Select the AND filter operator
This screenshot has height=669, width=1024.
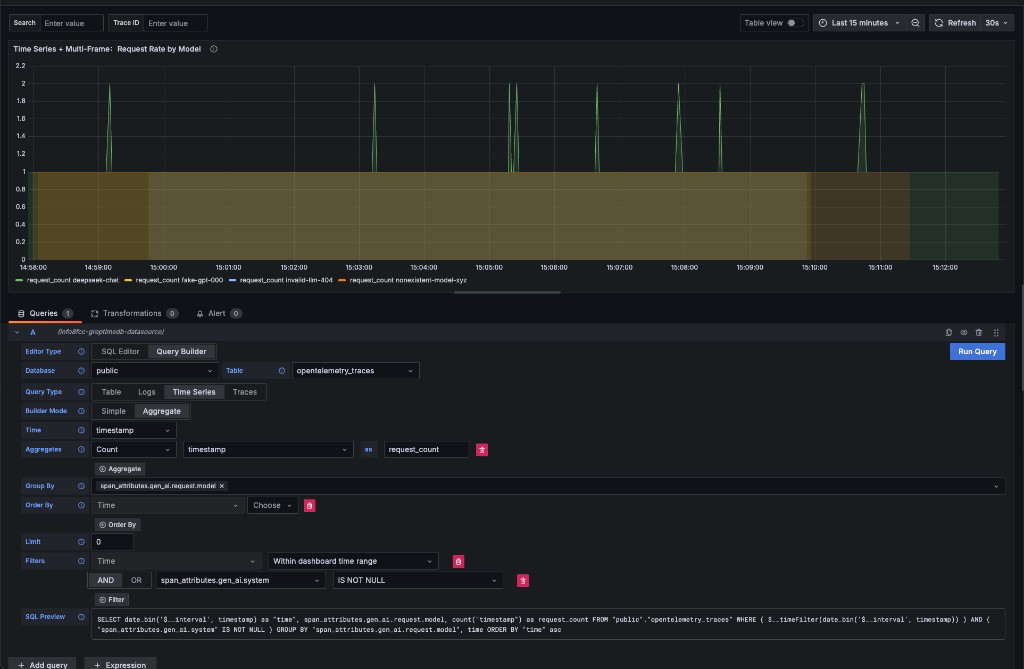106,580
